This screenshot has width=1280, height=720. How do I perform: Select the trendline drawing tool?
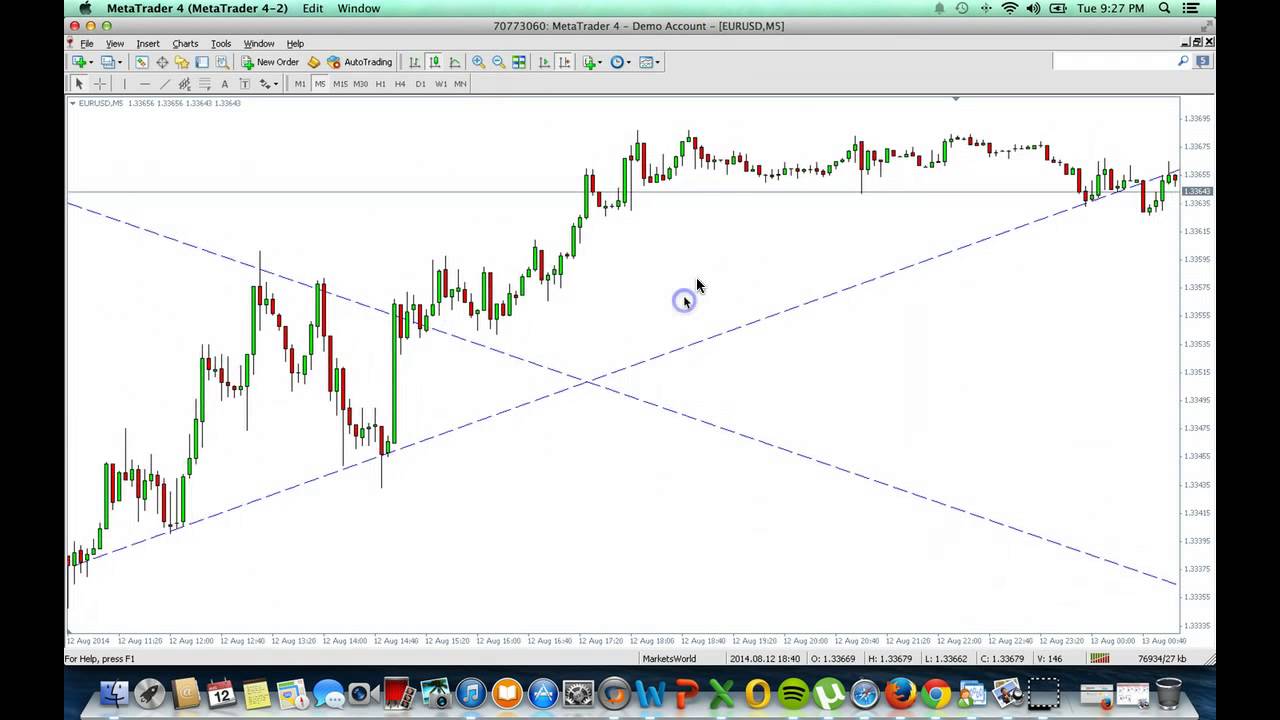[165, 84]
